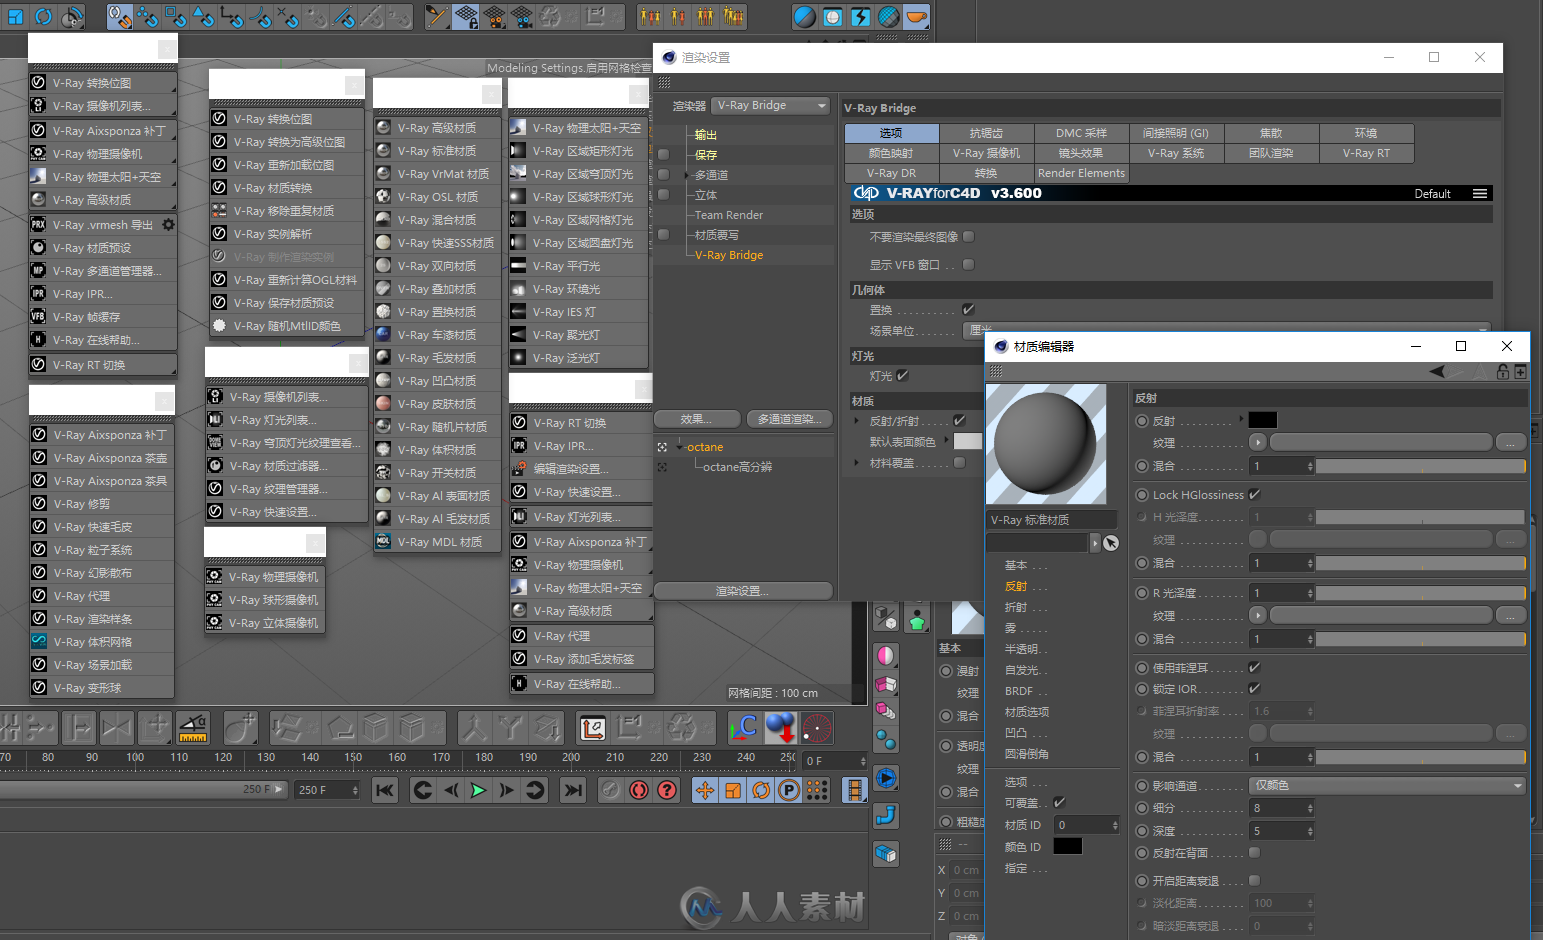
Task: Click the 默认表面颜色 gray swatch
Action: (967, 441)
